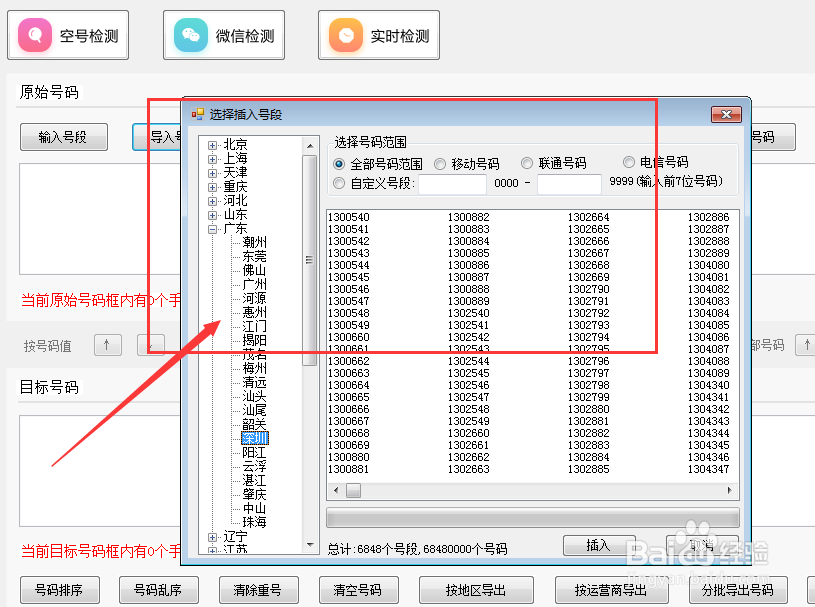Click the 号码排序 button

[59, 590]
